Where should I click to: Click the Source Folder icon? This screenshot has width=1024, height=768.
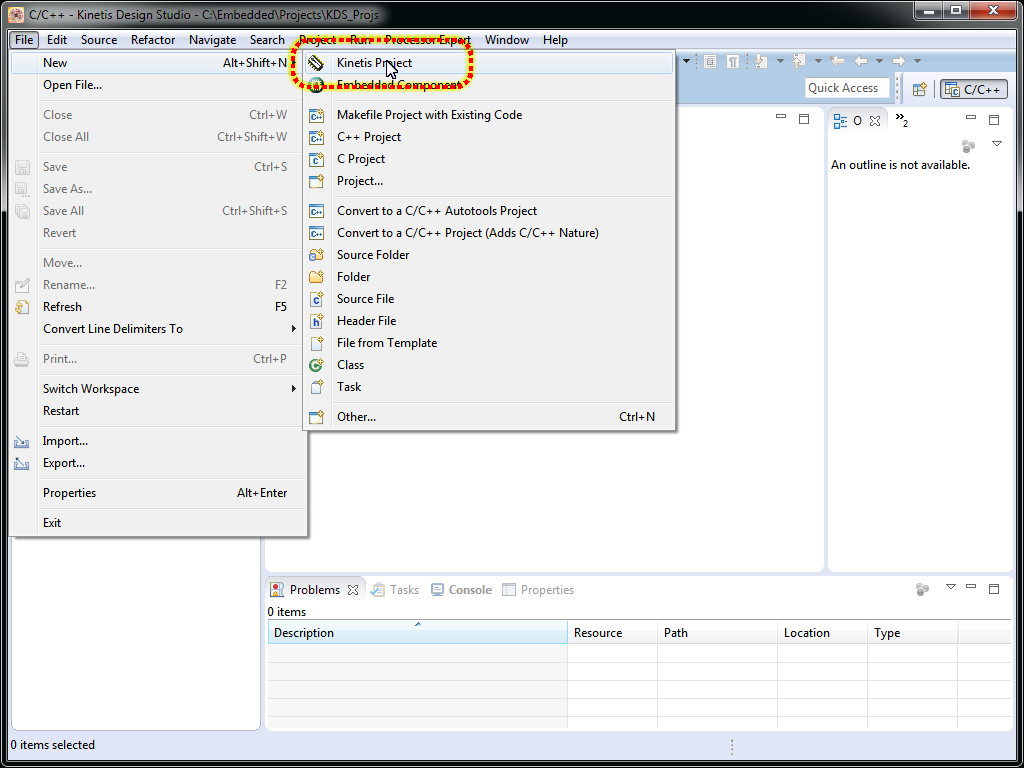coord(316,255)
